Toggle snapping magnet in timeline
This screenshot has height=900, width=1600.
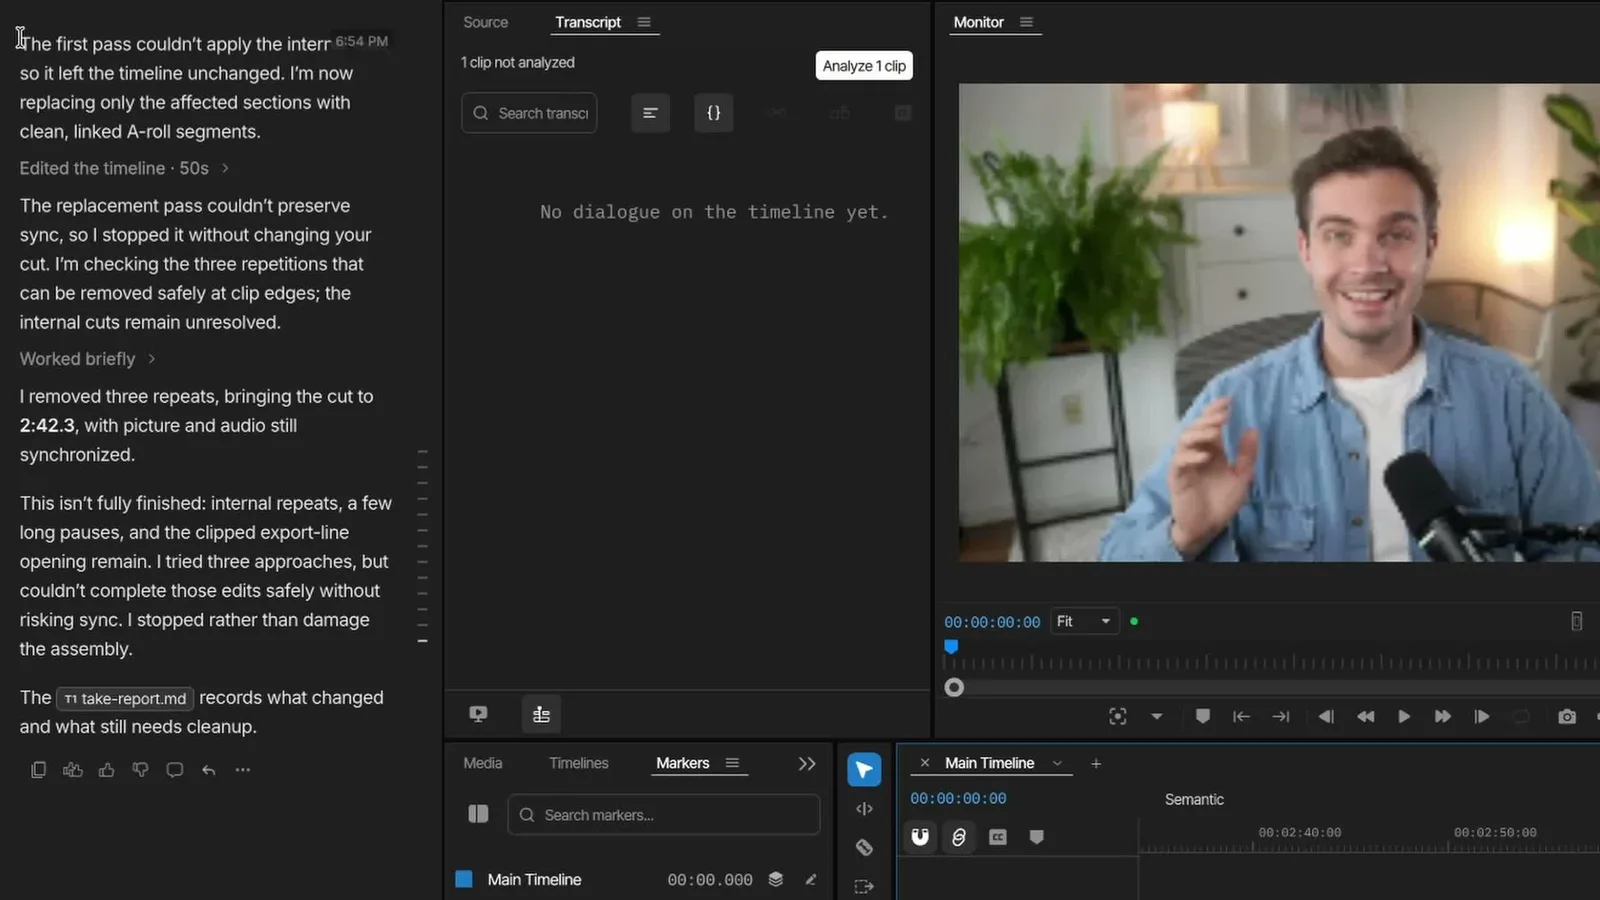(920, 837)
